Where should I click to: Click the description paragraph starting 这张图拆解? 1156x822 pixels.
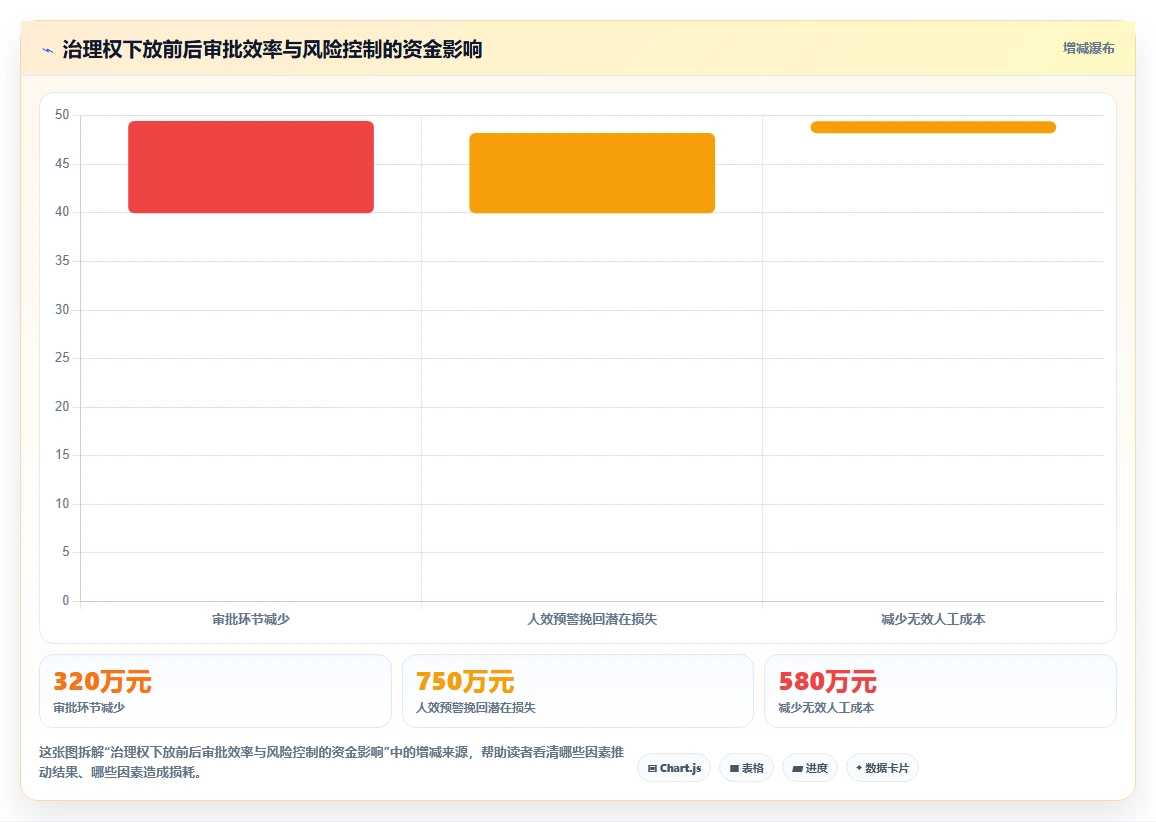[332, 762]
